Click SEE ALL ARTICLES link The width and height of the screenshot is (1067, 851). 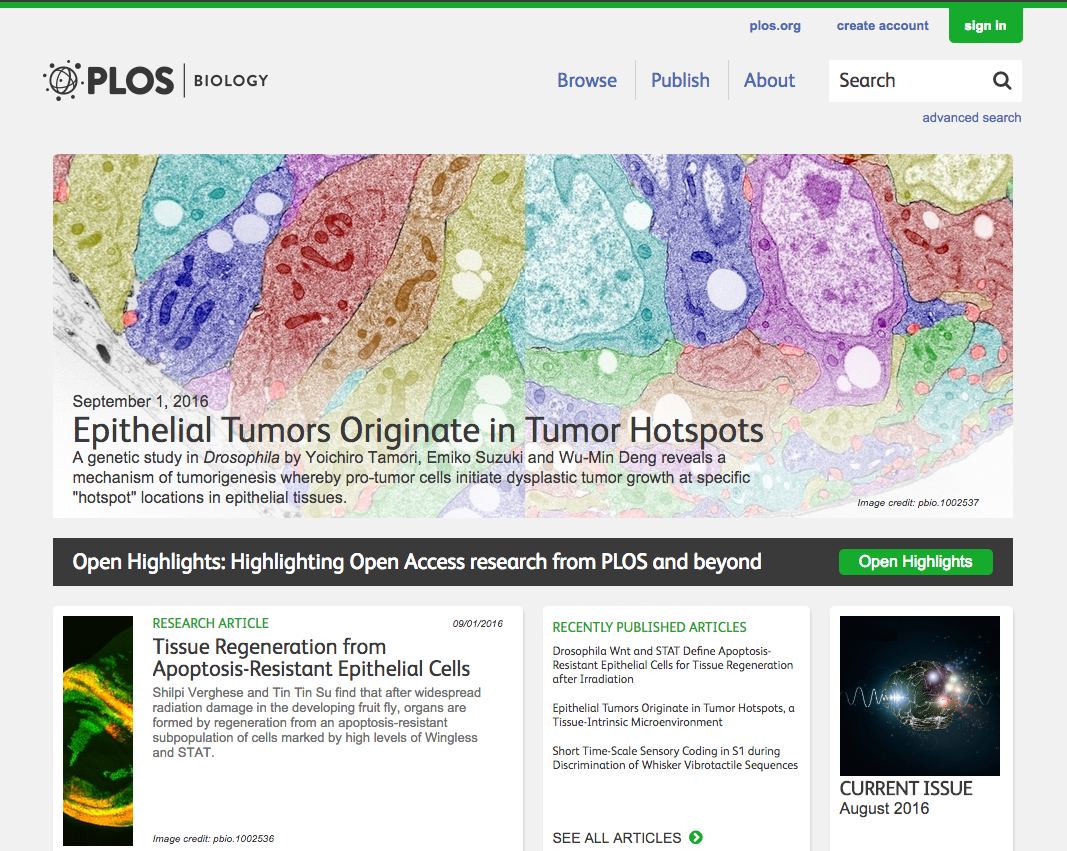pos(617,838)
